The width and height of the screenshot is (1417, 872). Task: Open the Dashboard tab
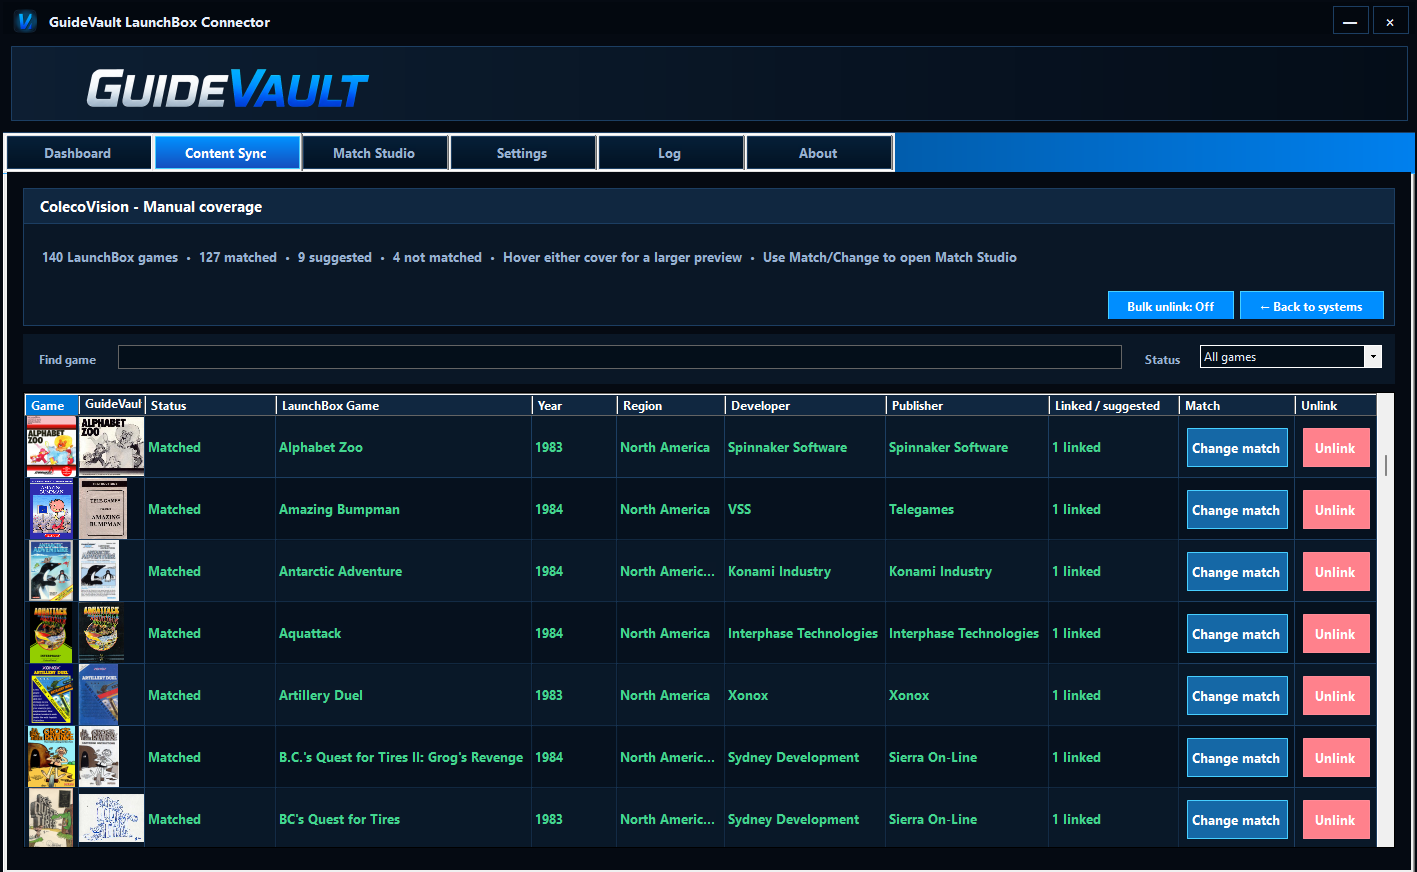coord(78,153)
